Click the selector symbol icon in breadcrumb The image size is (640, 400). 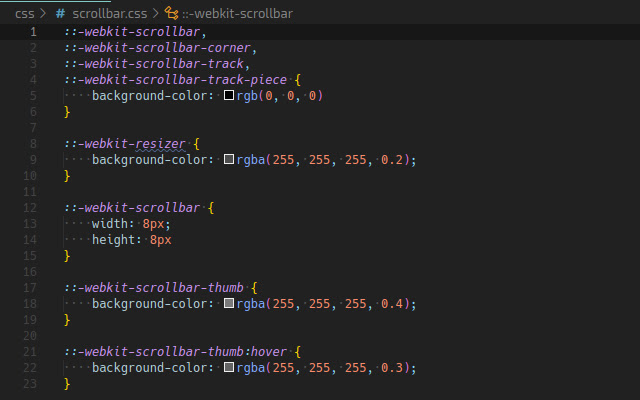click(x=171, y=13)
